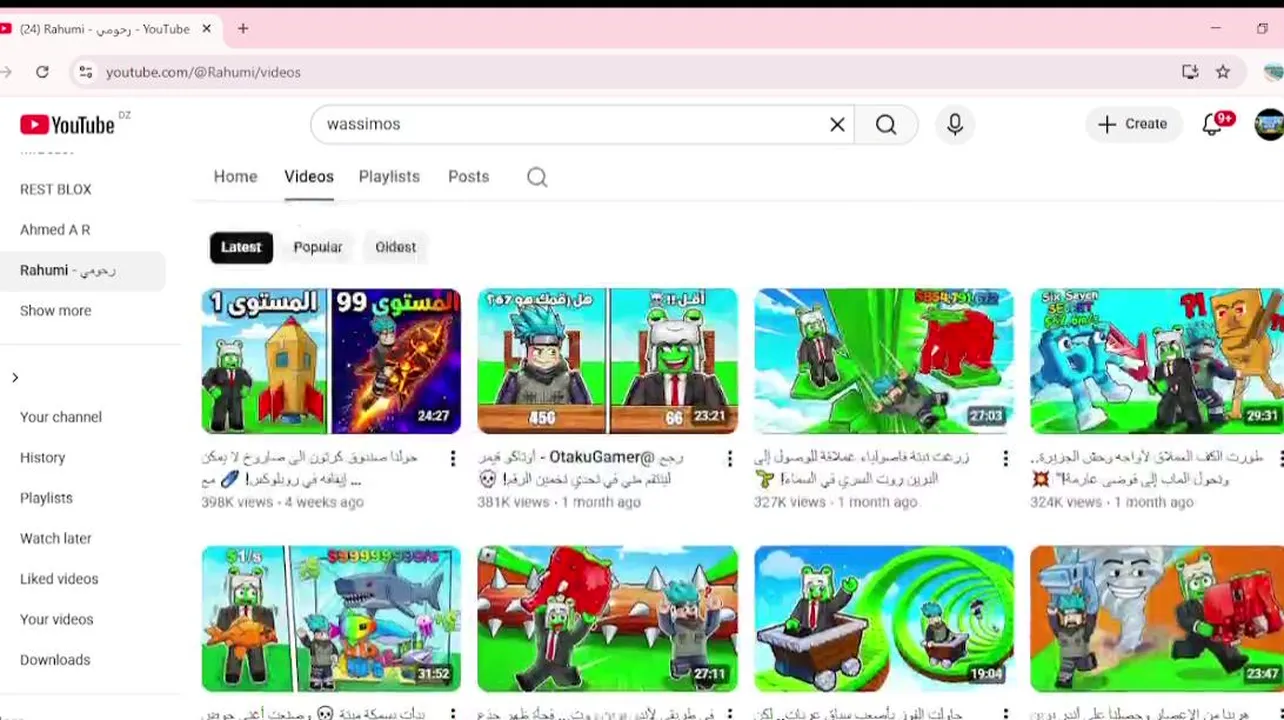Viewport: 1284px width, 720px height.
Task: Open options menu for 327K views video
Action: 1005,458
